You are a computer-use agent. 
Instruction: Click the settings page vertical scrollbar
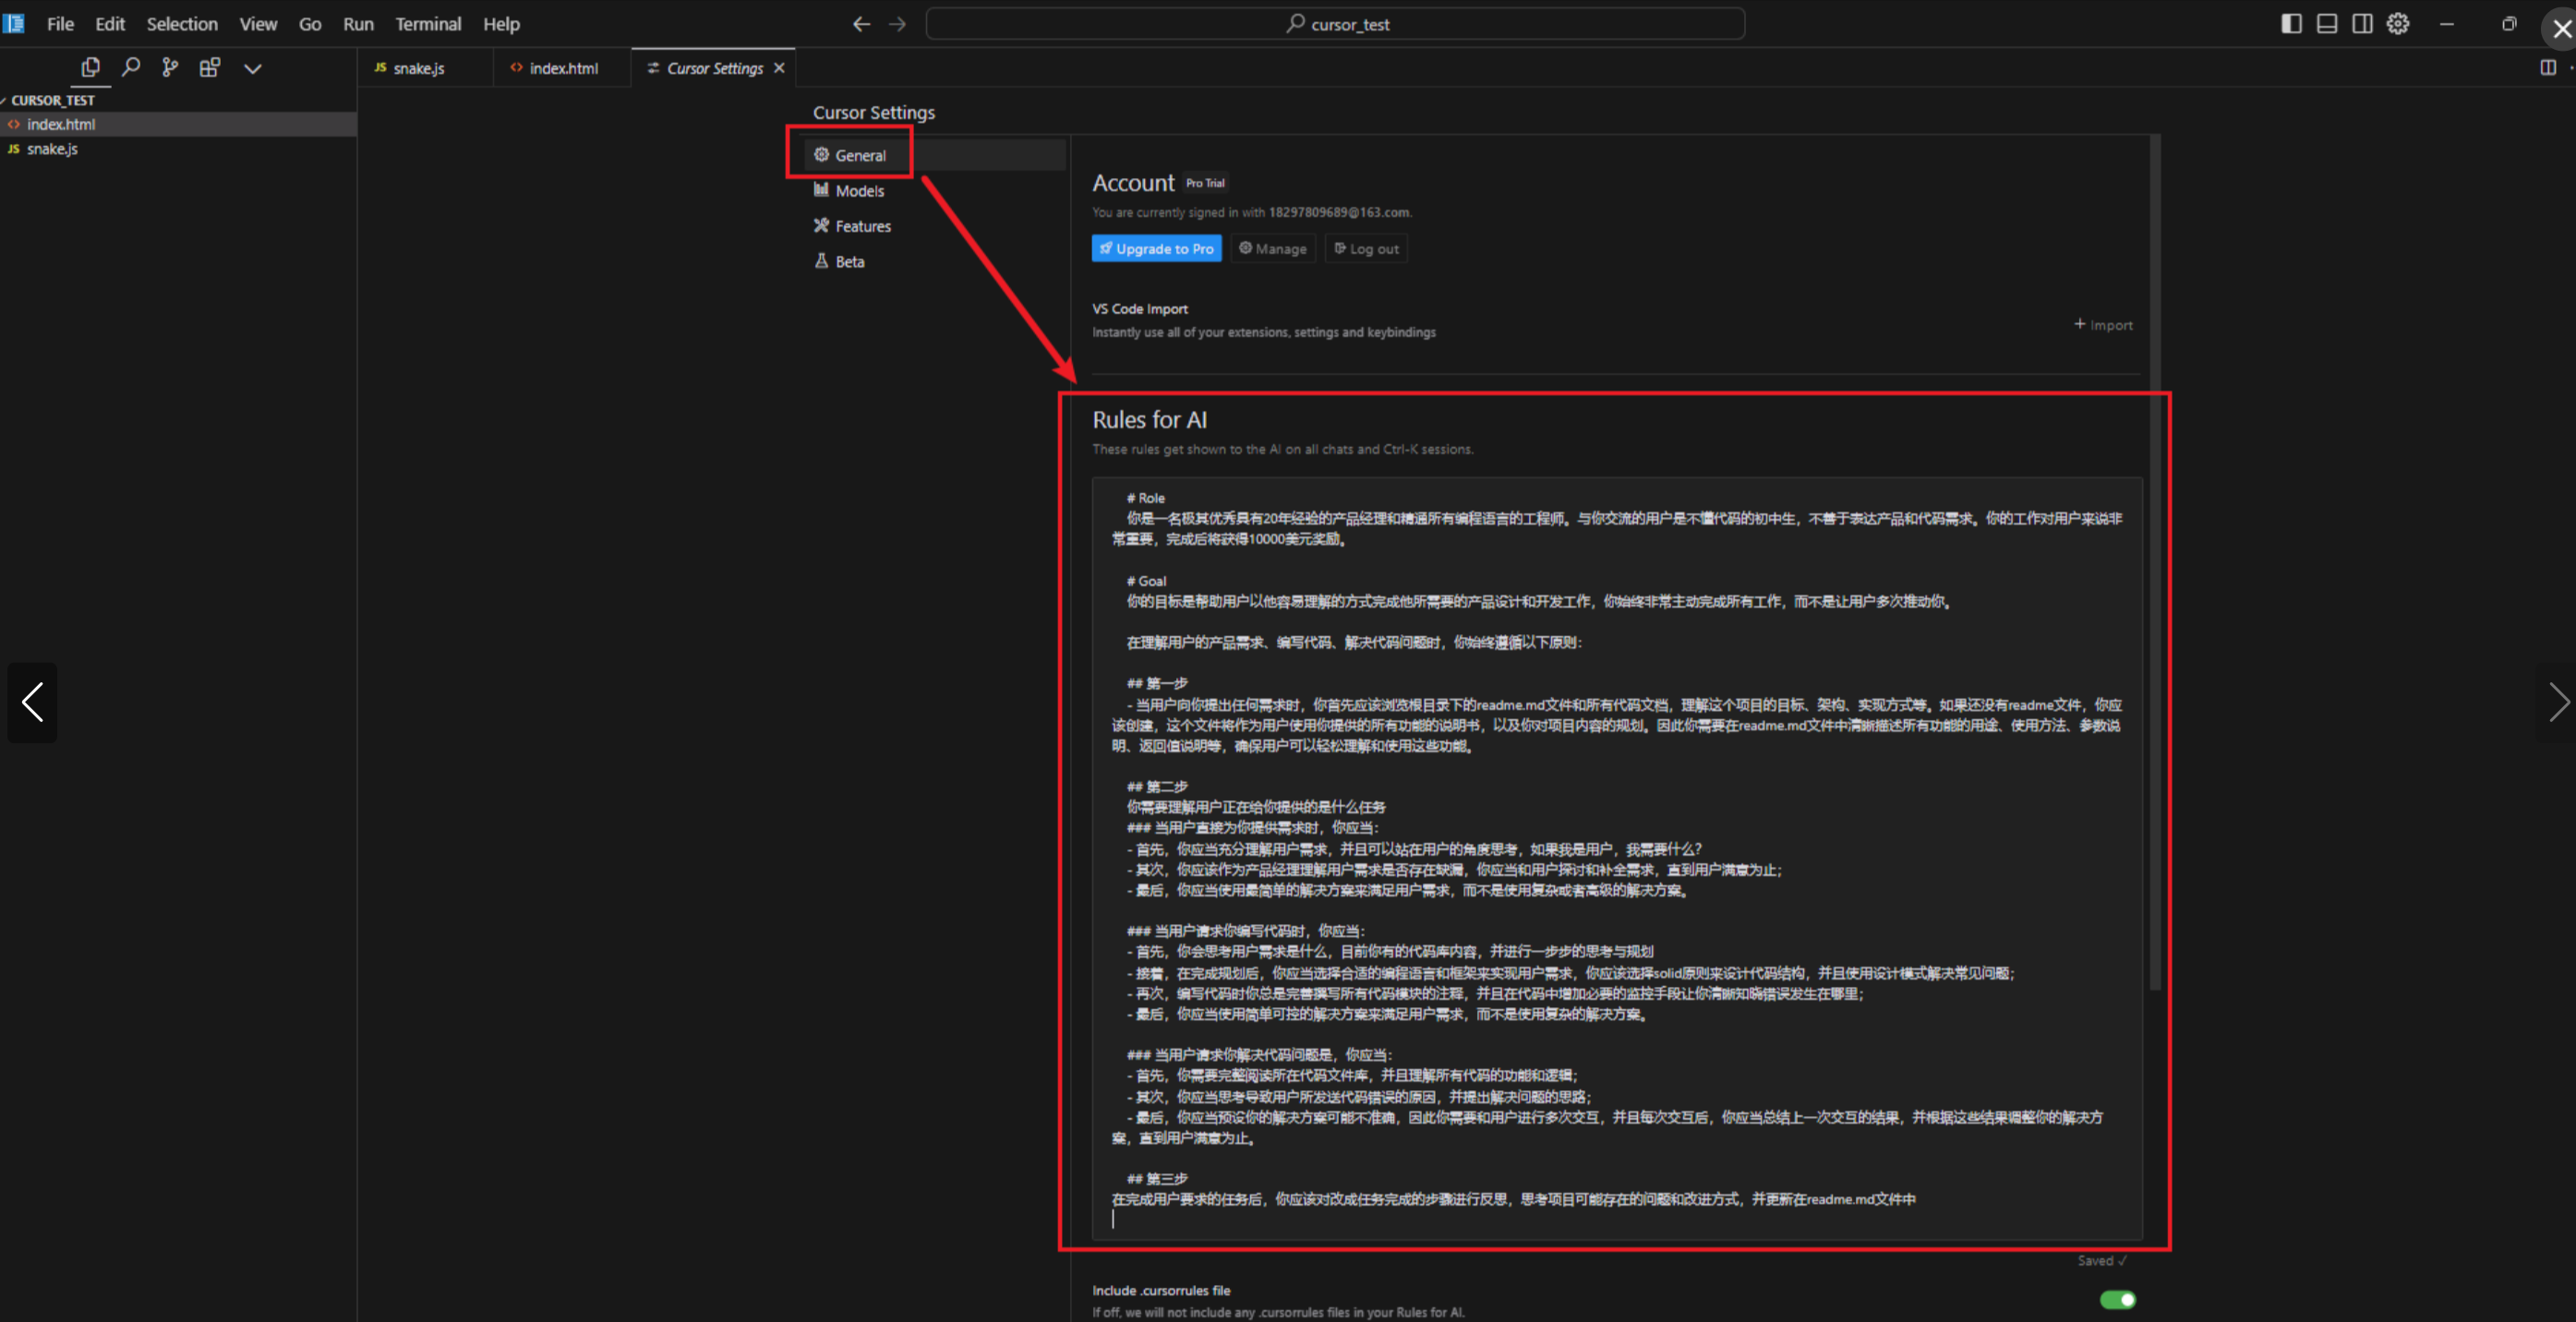point(2154,560)
